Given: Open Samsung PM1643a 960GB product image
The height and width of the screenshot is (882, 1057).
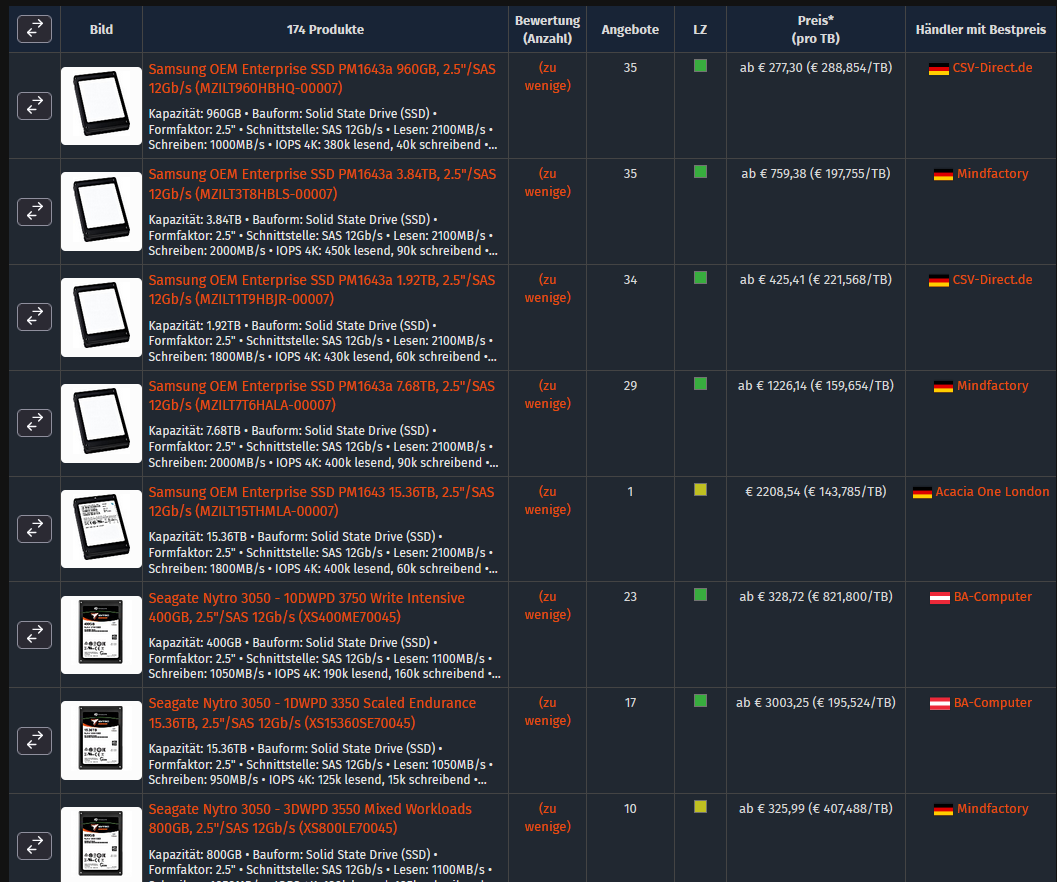Looking at the screenshot, I should click(101, 106).
